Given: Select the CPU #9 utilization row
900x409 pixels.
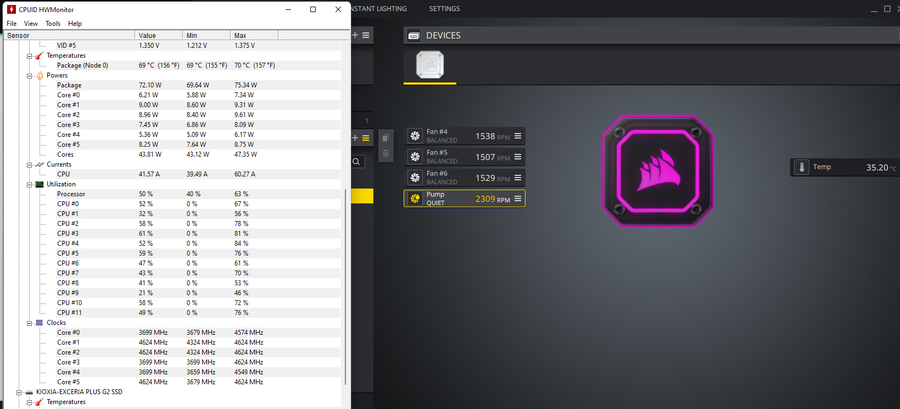Looking at the screenshot, I should tap(198, 293).
